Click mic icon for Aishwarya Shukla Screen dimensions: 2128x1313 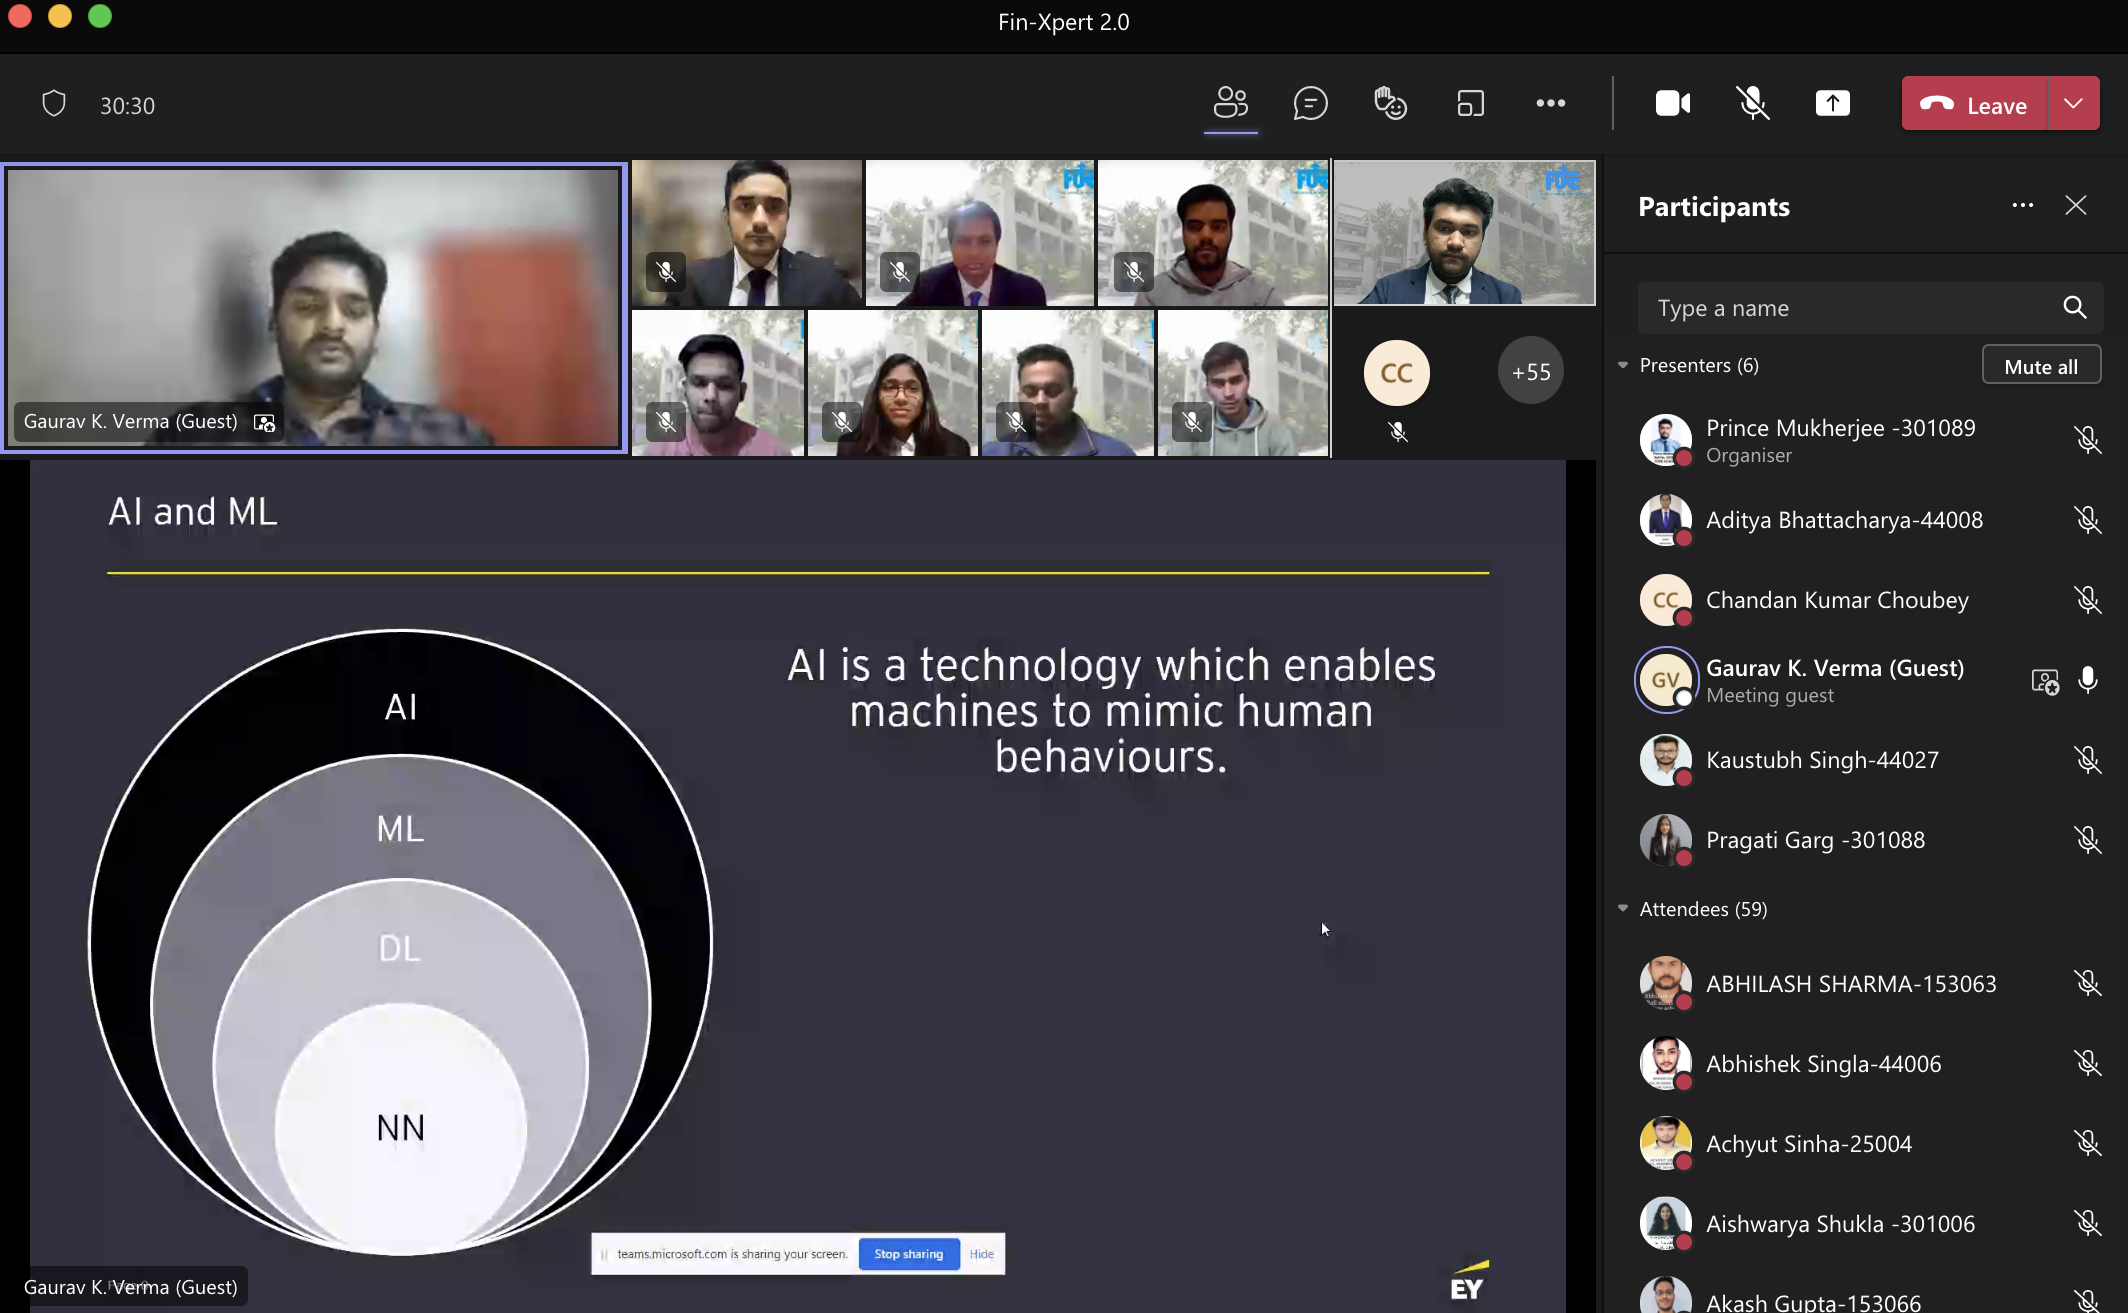tap(2088, 1224)
